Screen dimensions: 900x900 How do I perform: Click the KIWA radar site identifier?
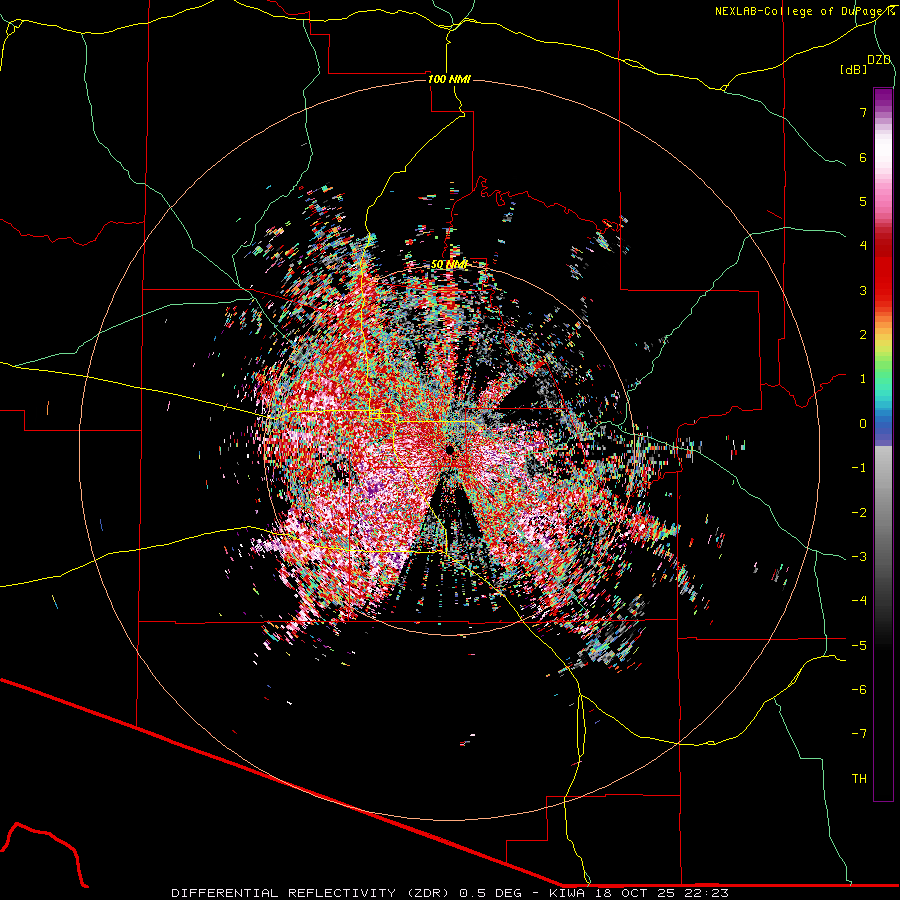pos(567,893)
